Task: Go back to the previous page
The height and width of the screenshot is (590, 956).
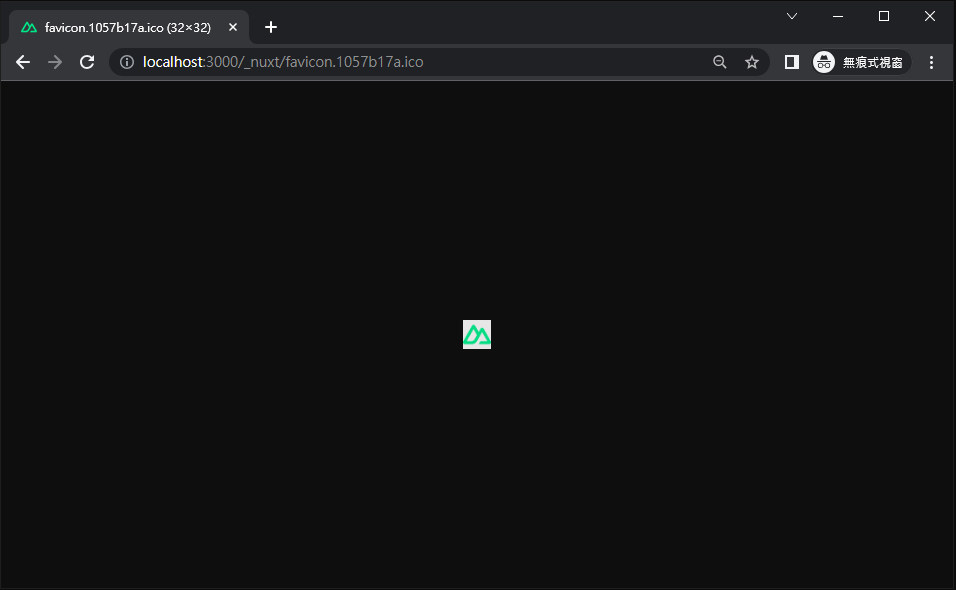Action: click(23, 62)
